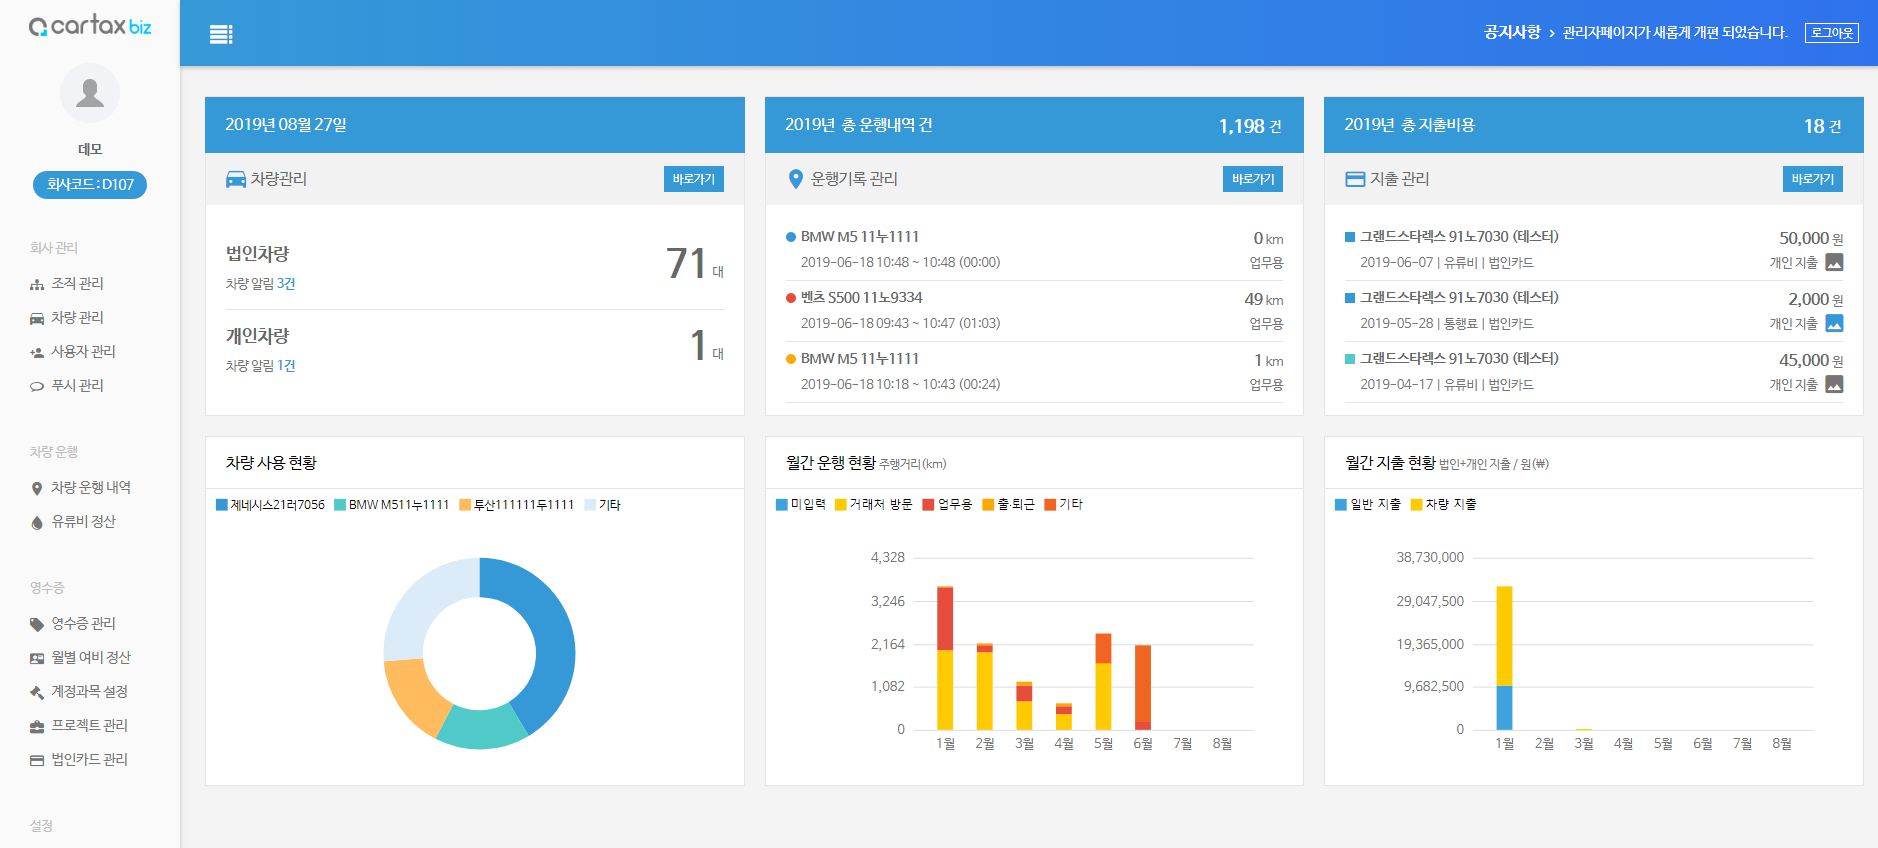The height and width of the screenshot is (848, 1878).
Task: Open receipt image for 50,000 원 expense
Action: tap(1834, 262)
